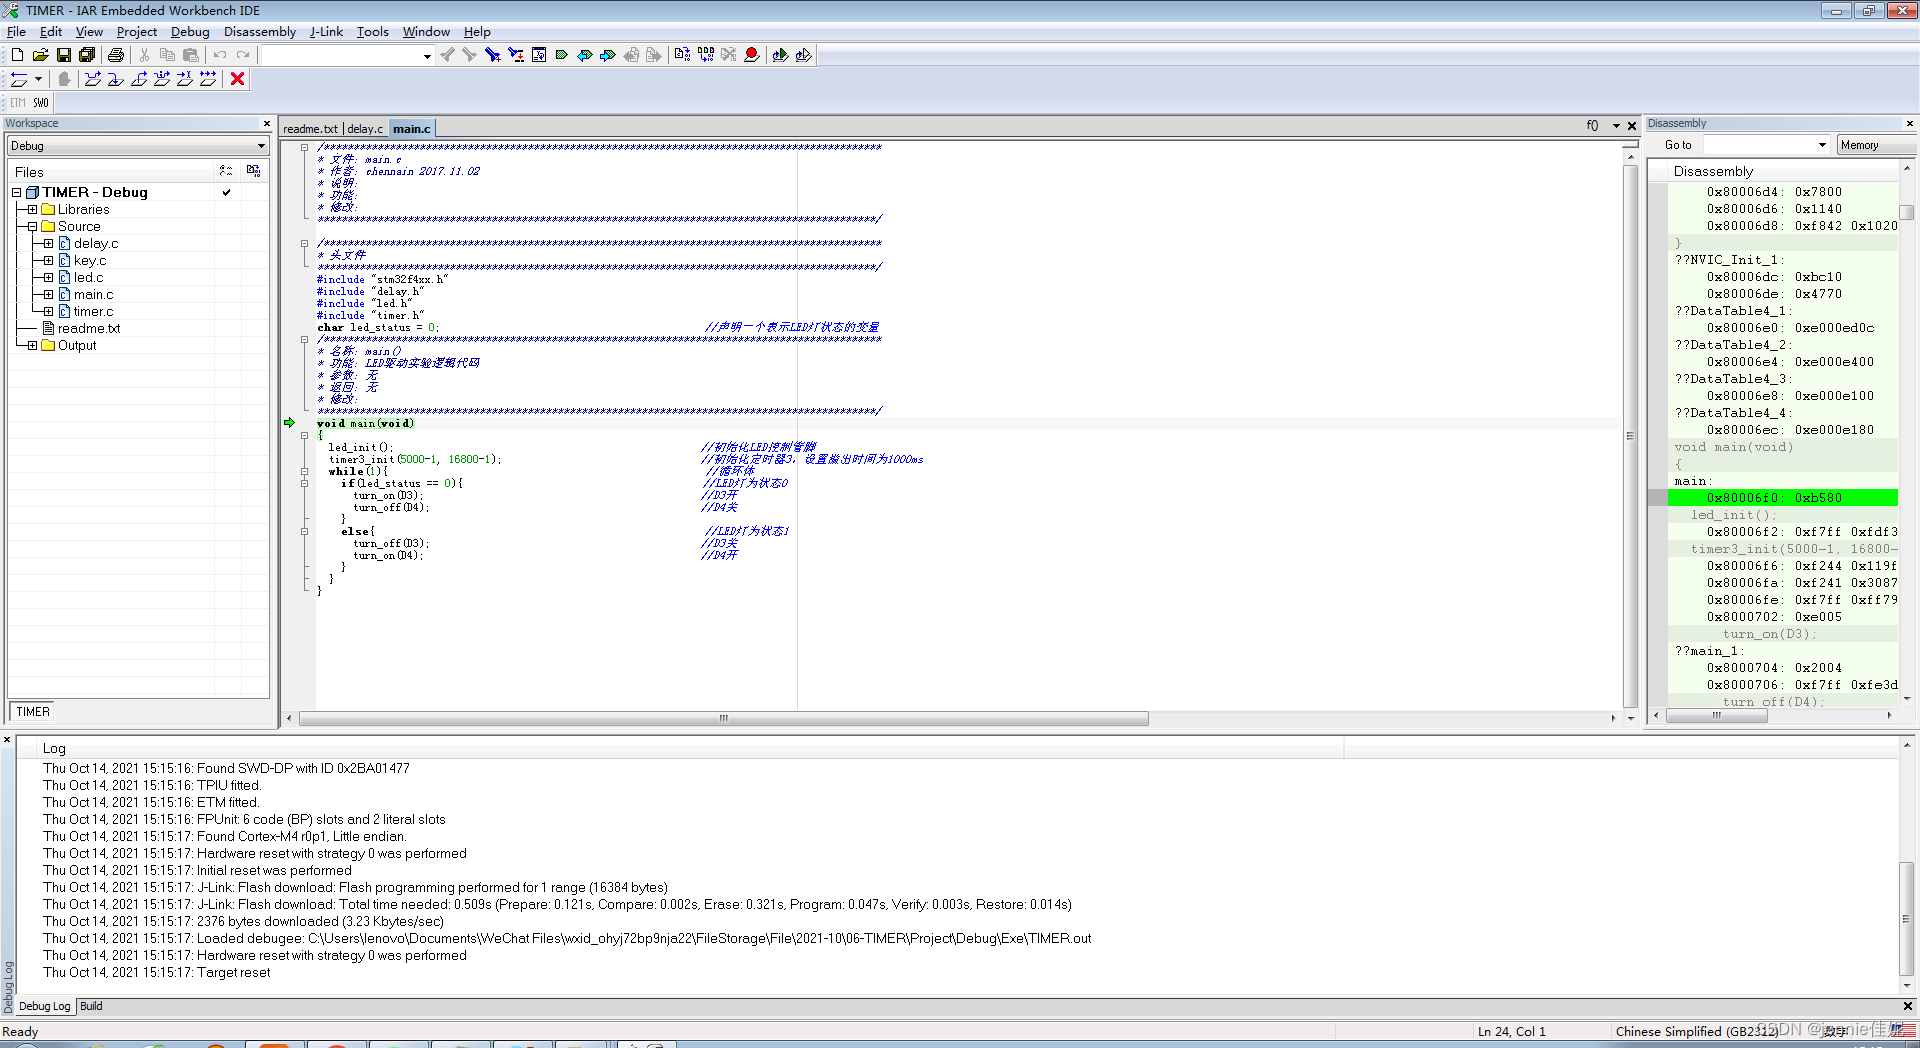Click the f() function list button
The width and height of the screenshot is (1920, 1048).
point(1592,126)
